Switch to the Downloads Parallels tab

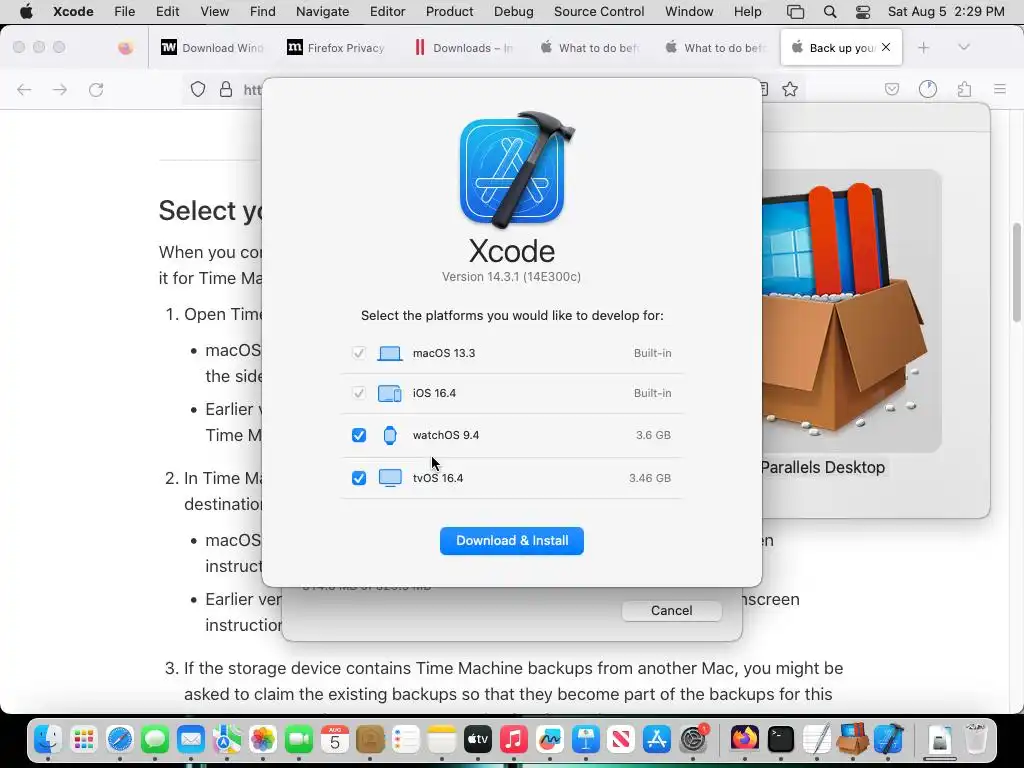click(463, 48)
